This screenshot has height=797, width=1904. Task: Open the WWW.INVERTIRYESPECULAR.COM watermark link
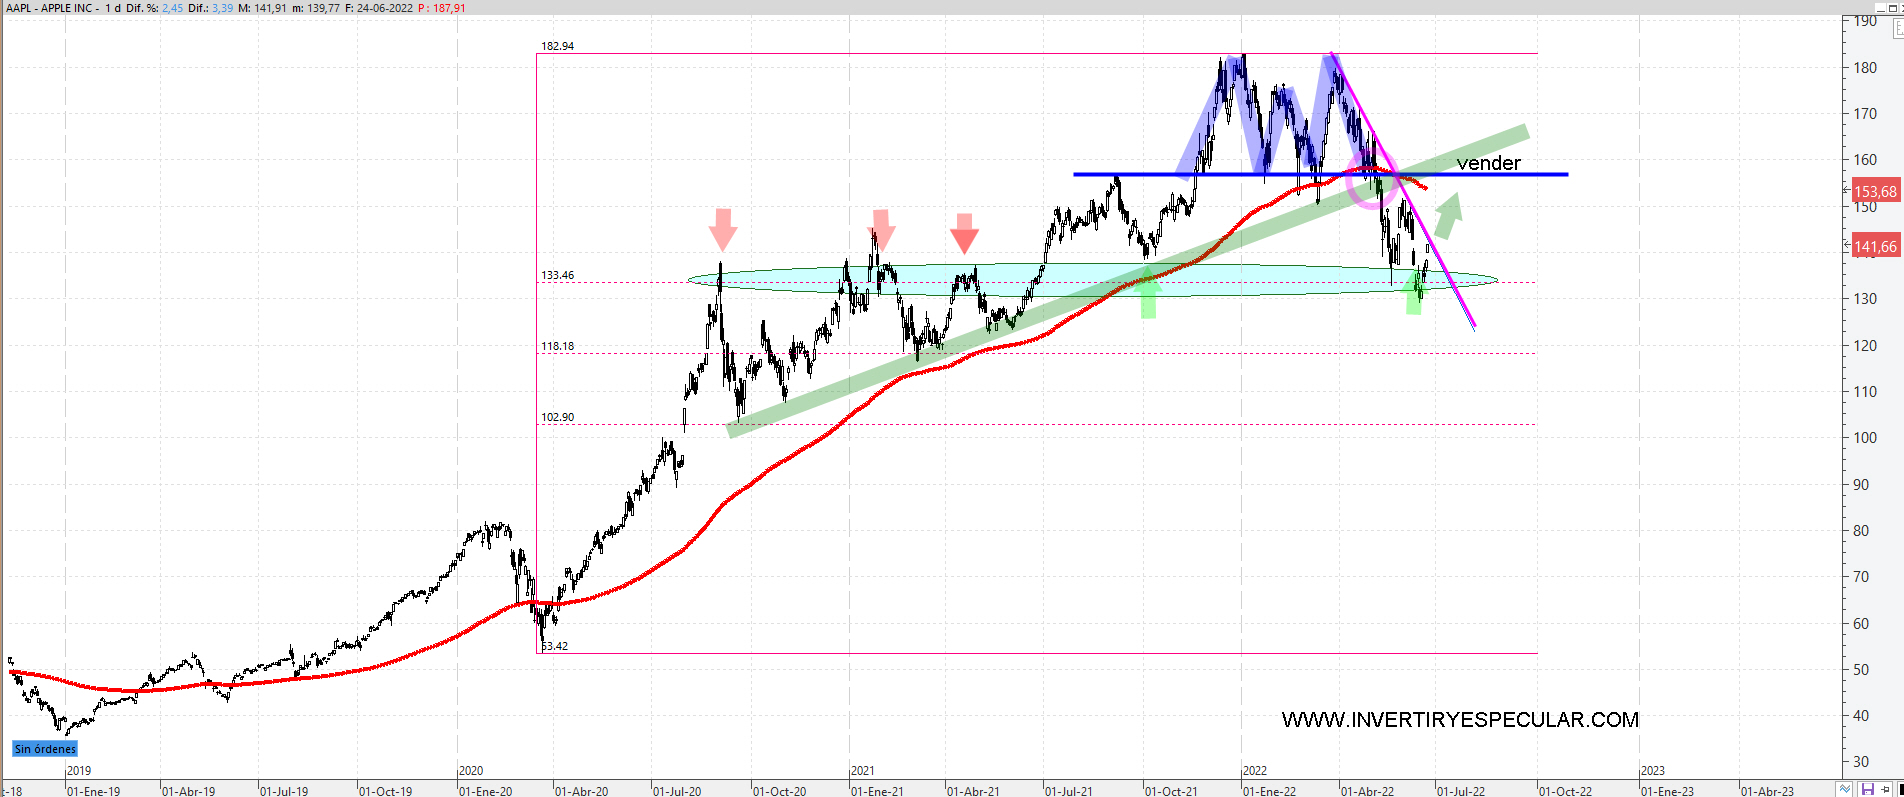[1460, 720]
